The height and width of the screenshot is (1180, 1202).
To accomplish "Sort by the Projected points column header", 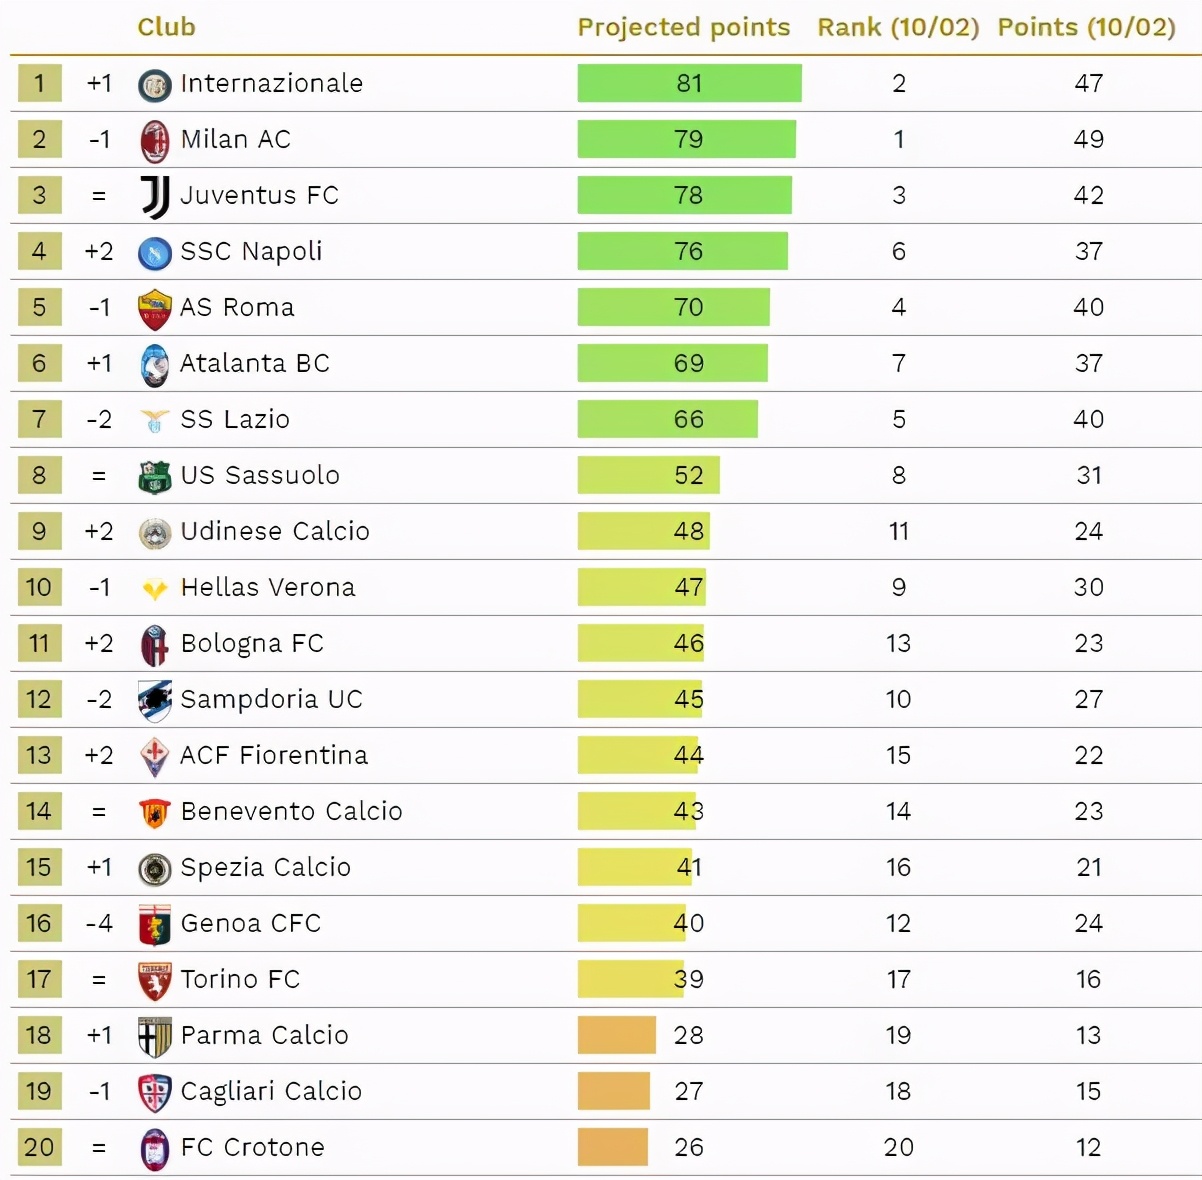I will (x=683, y=27).
